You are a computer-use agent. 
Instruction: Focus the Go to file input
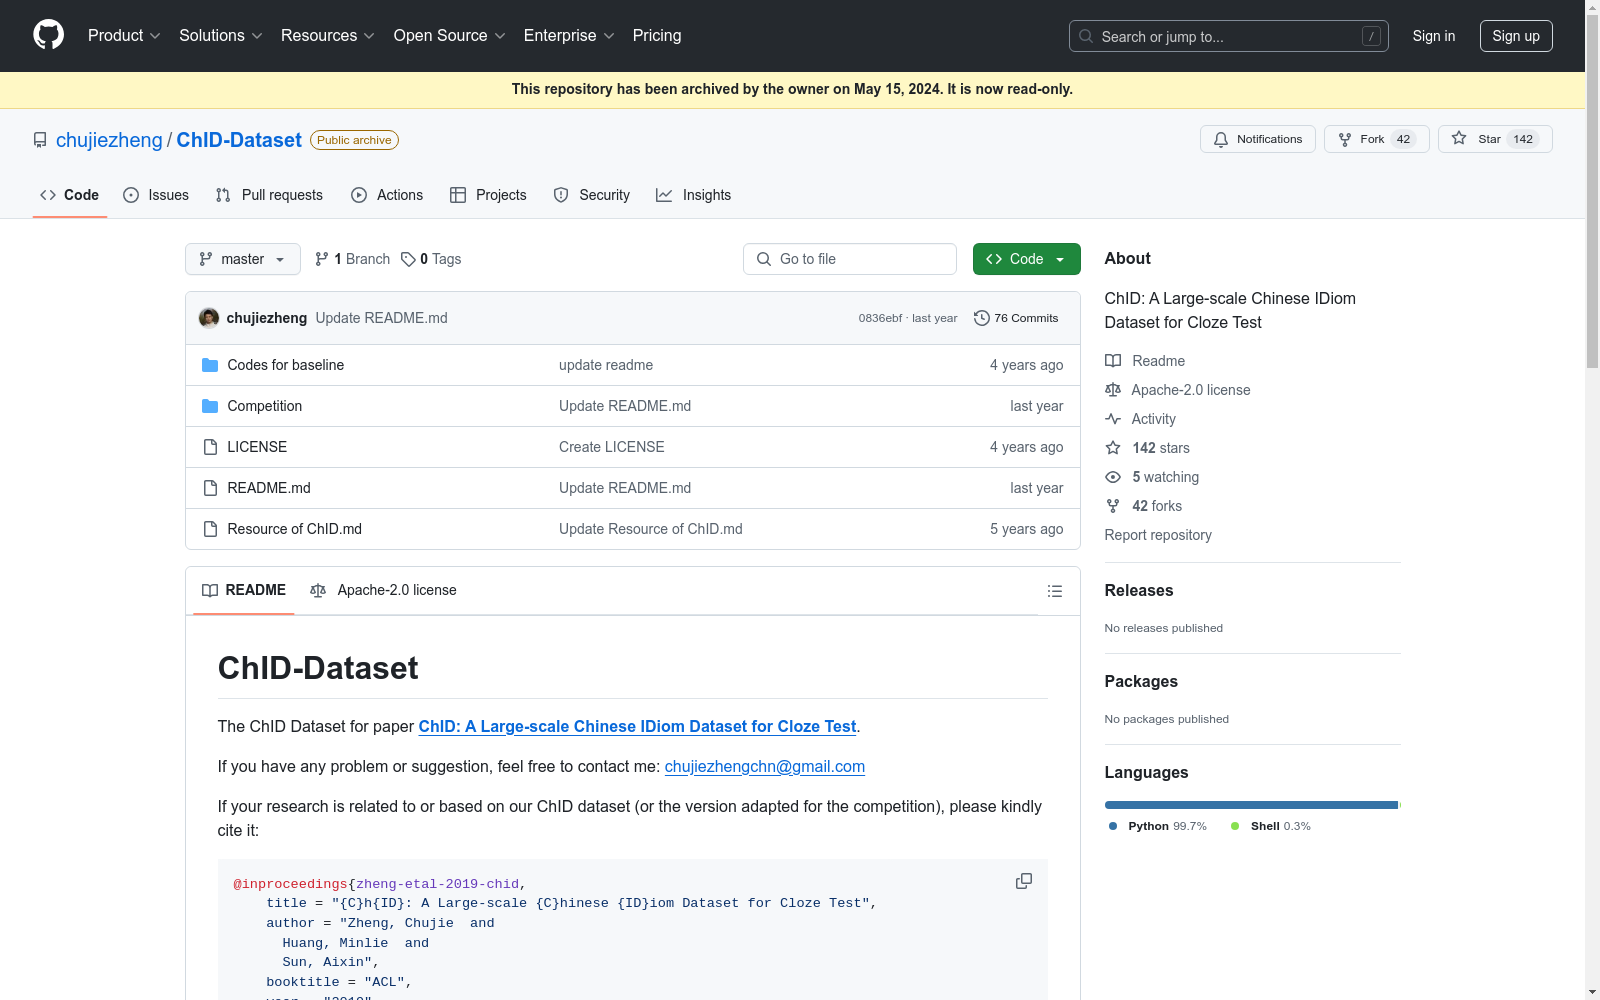pyautogui.click(x=850, y=259)
